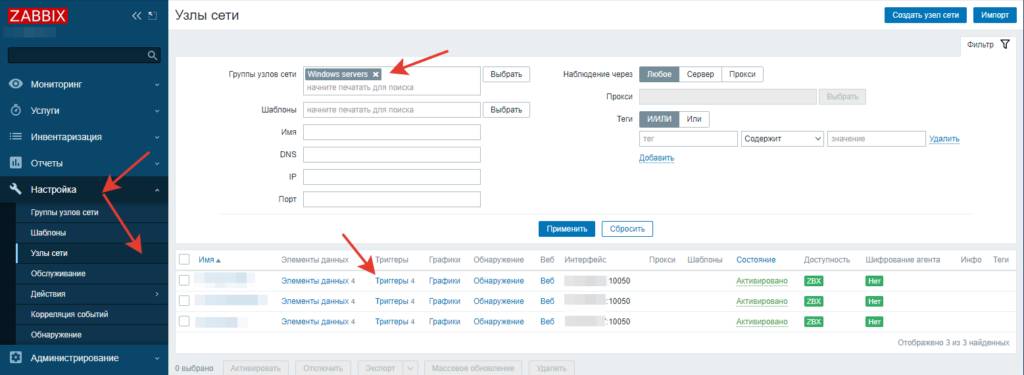Click the Услуги clock icon

(x=16, y=110)
